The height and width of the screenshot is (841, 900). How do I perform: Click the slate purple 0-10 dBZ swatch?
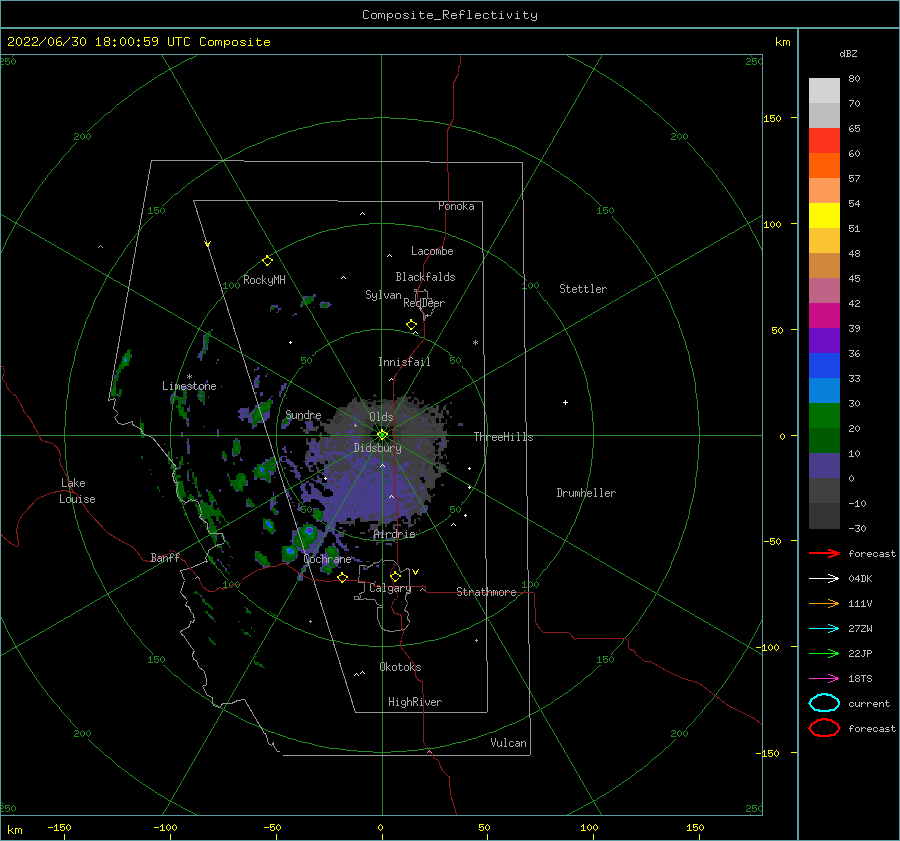(x=824, y=466)
